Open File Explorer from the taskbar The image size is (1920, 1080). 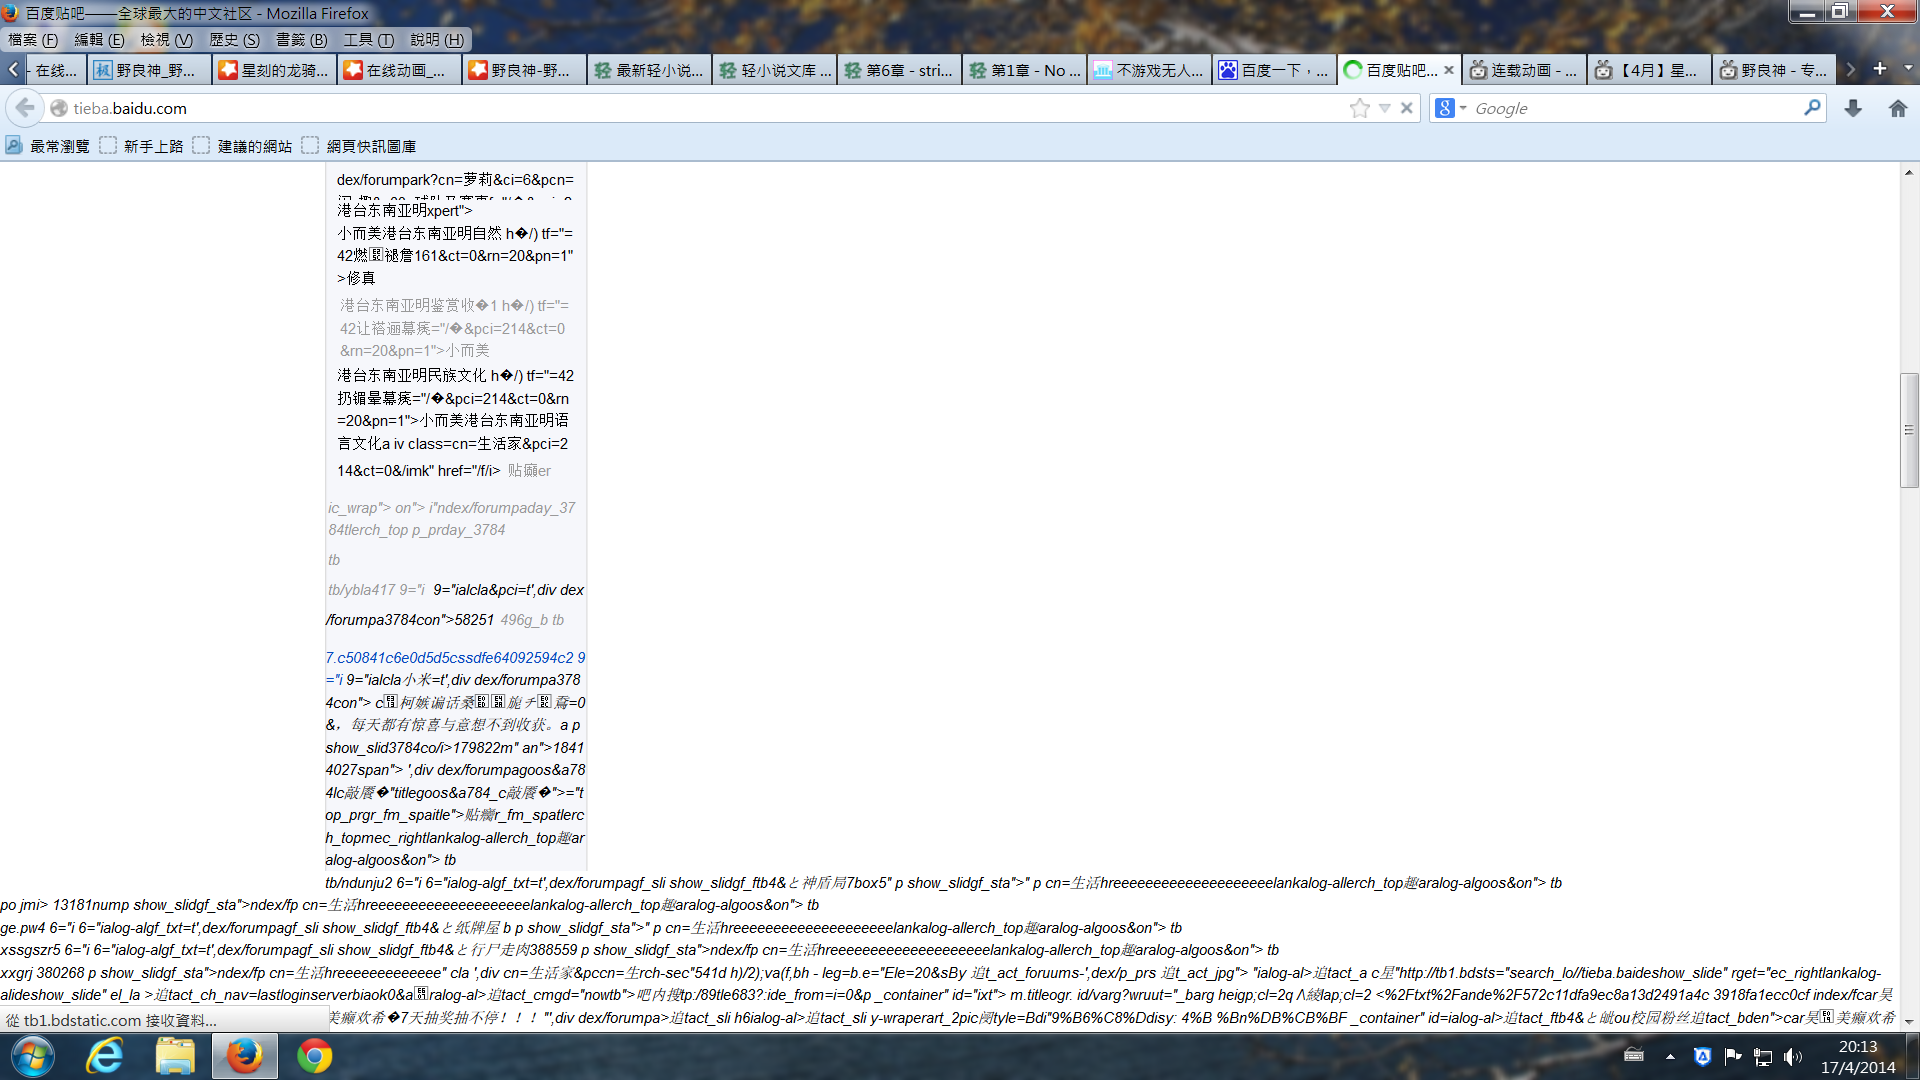(175, 1056)
